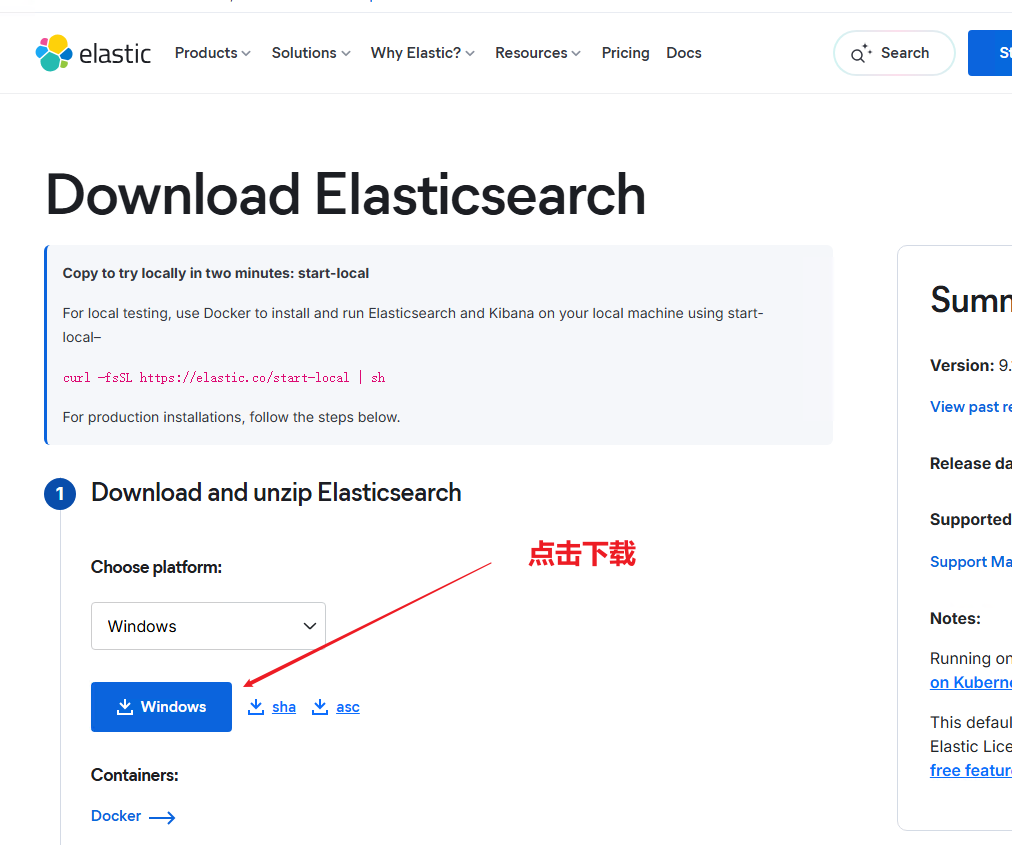Click the platform dropdown arrow
Screen dimensions: 1012x846
tap(310, 626)
